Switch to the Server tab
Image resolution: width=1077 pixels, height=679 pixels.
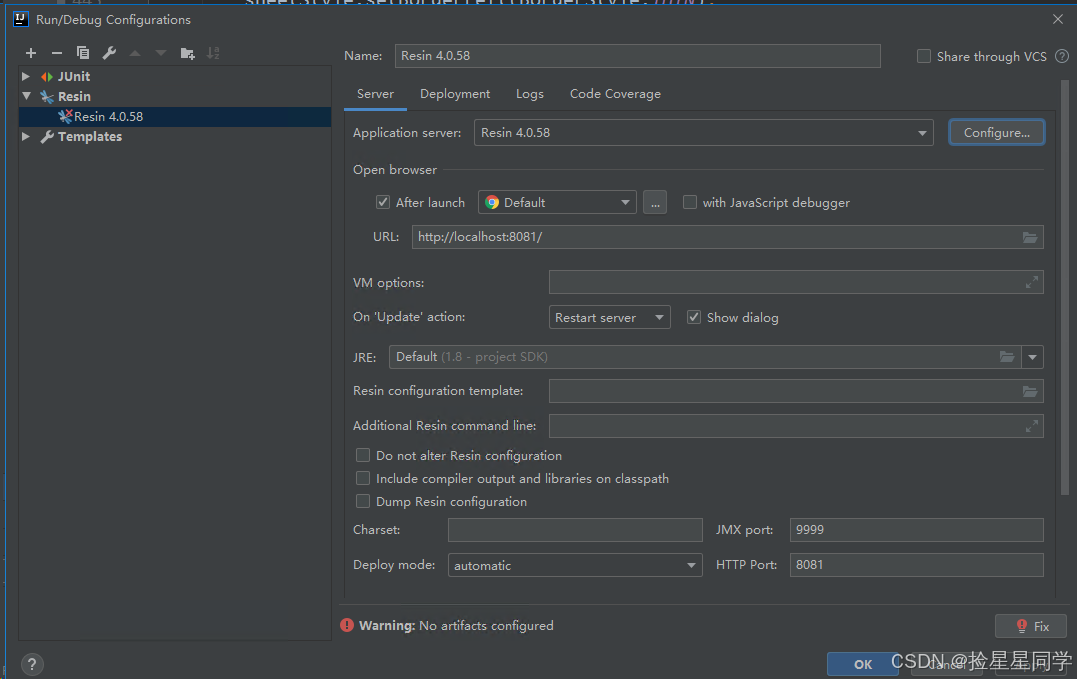tap(375, 94)
